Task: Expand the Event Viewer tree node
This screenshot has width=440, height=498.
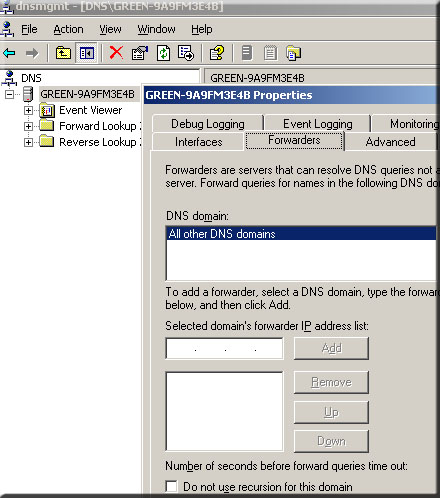Action: click(x=28, y=110)
